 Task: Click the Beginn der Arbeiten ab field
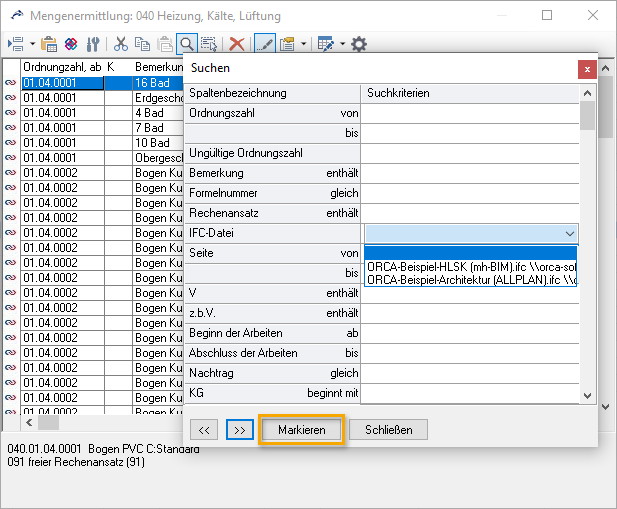[470, 334]
